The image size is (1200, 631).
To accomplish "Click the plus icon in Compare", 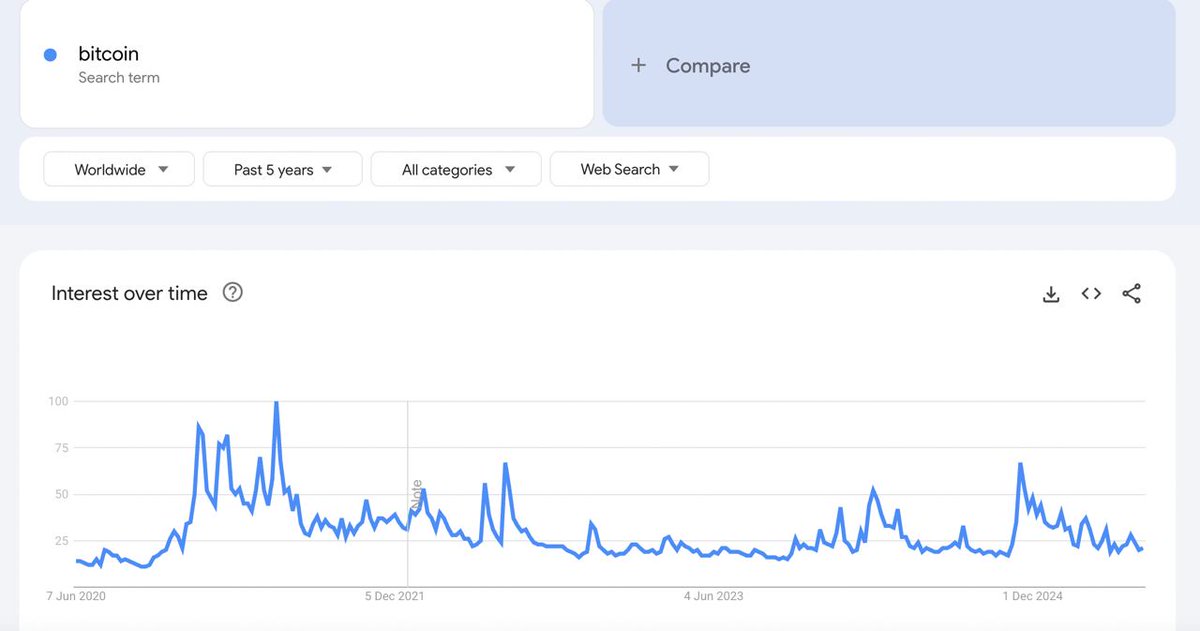I will 639,65.
